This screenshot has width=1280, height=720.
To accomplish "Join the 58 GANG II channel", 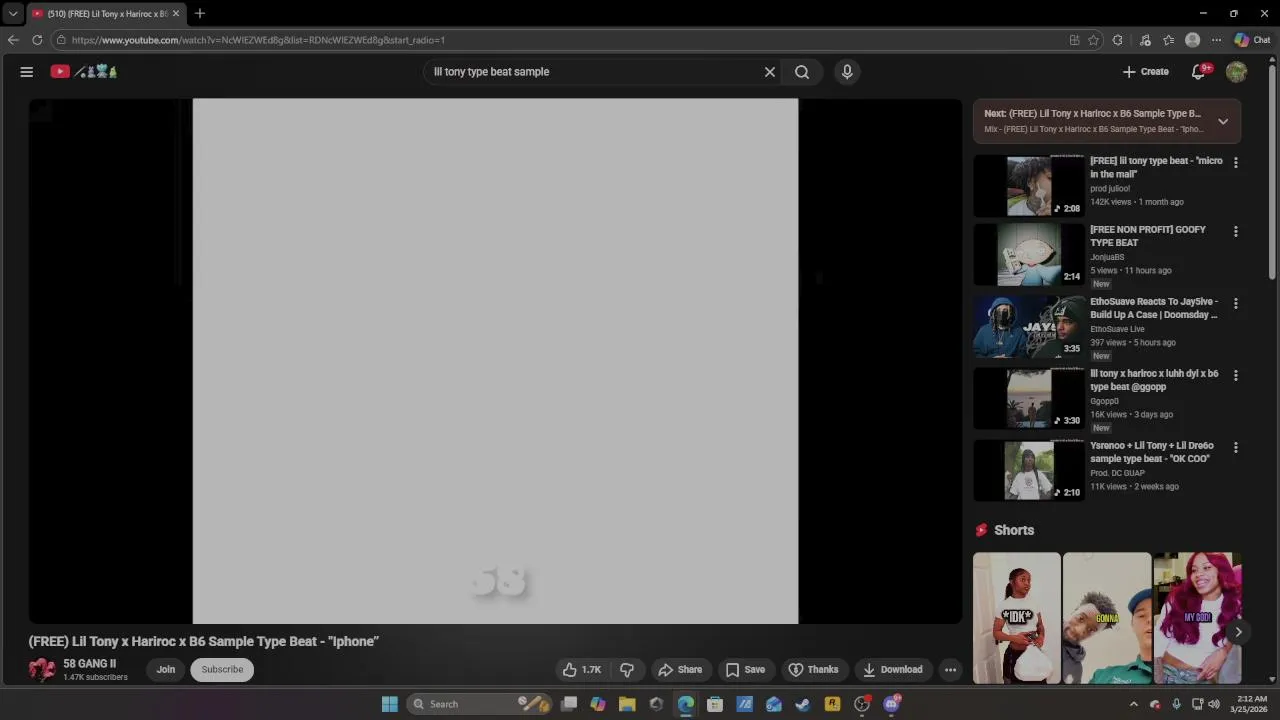I will (166, 670).
